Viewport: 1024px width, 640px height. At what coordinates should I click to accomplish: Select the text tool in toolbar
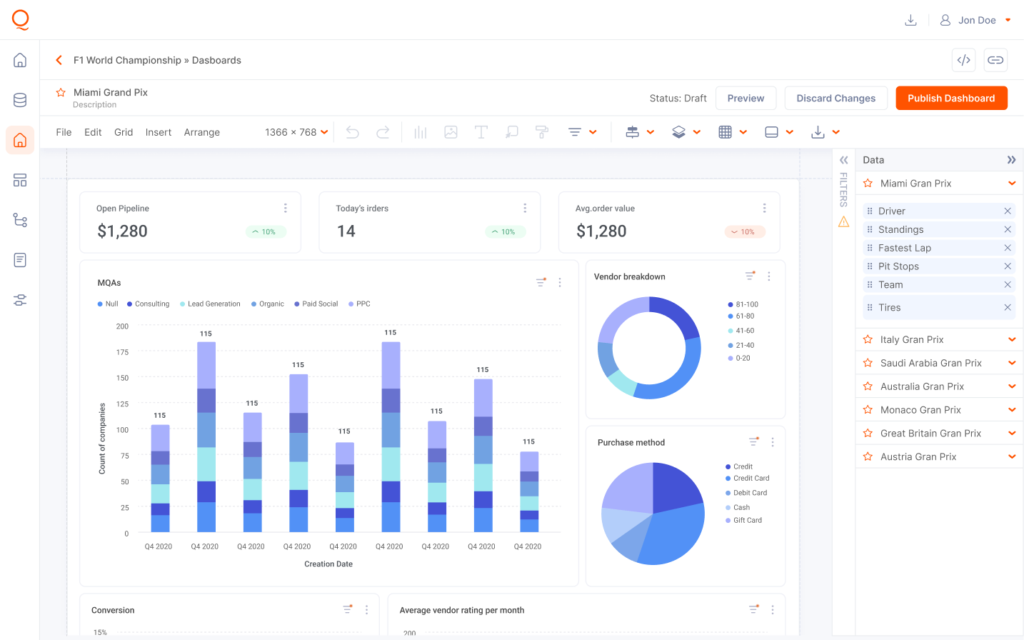[480, 132]
